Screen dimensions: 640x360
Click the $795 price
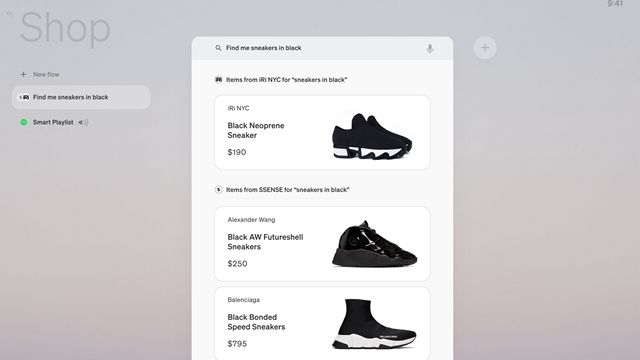point(237,344)
